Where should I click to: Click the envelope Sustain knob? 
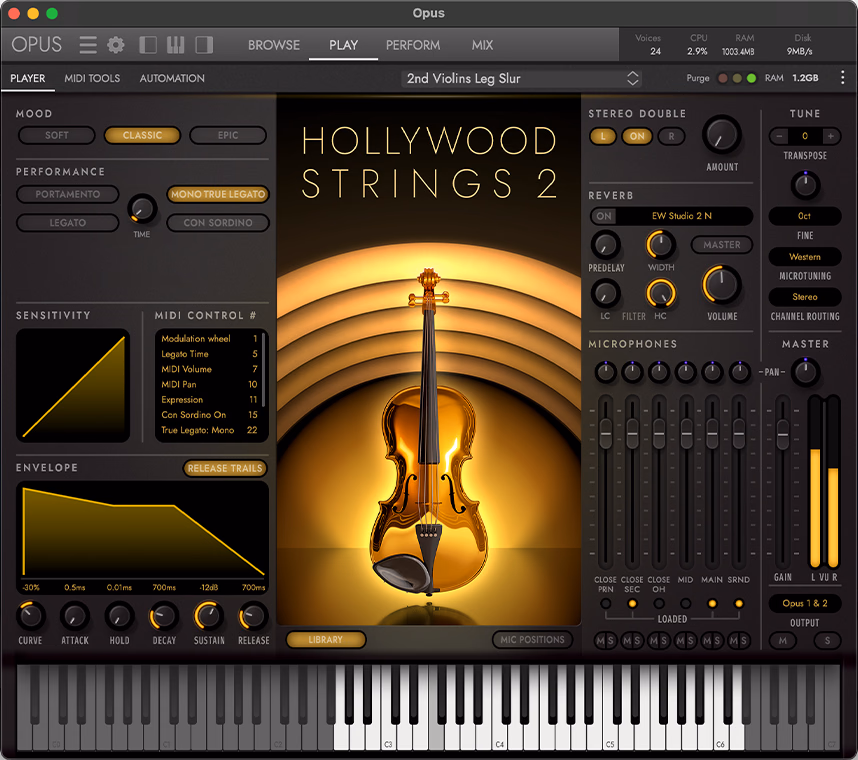pyautogui.click(x=209, y=616)
